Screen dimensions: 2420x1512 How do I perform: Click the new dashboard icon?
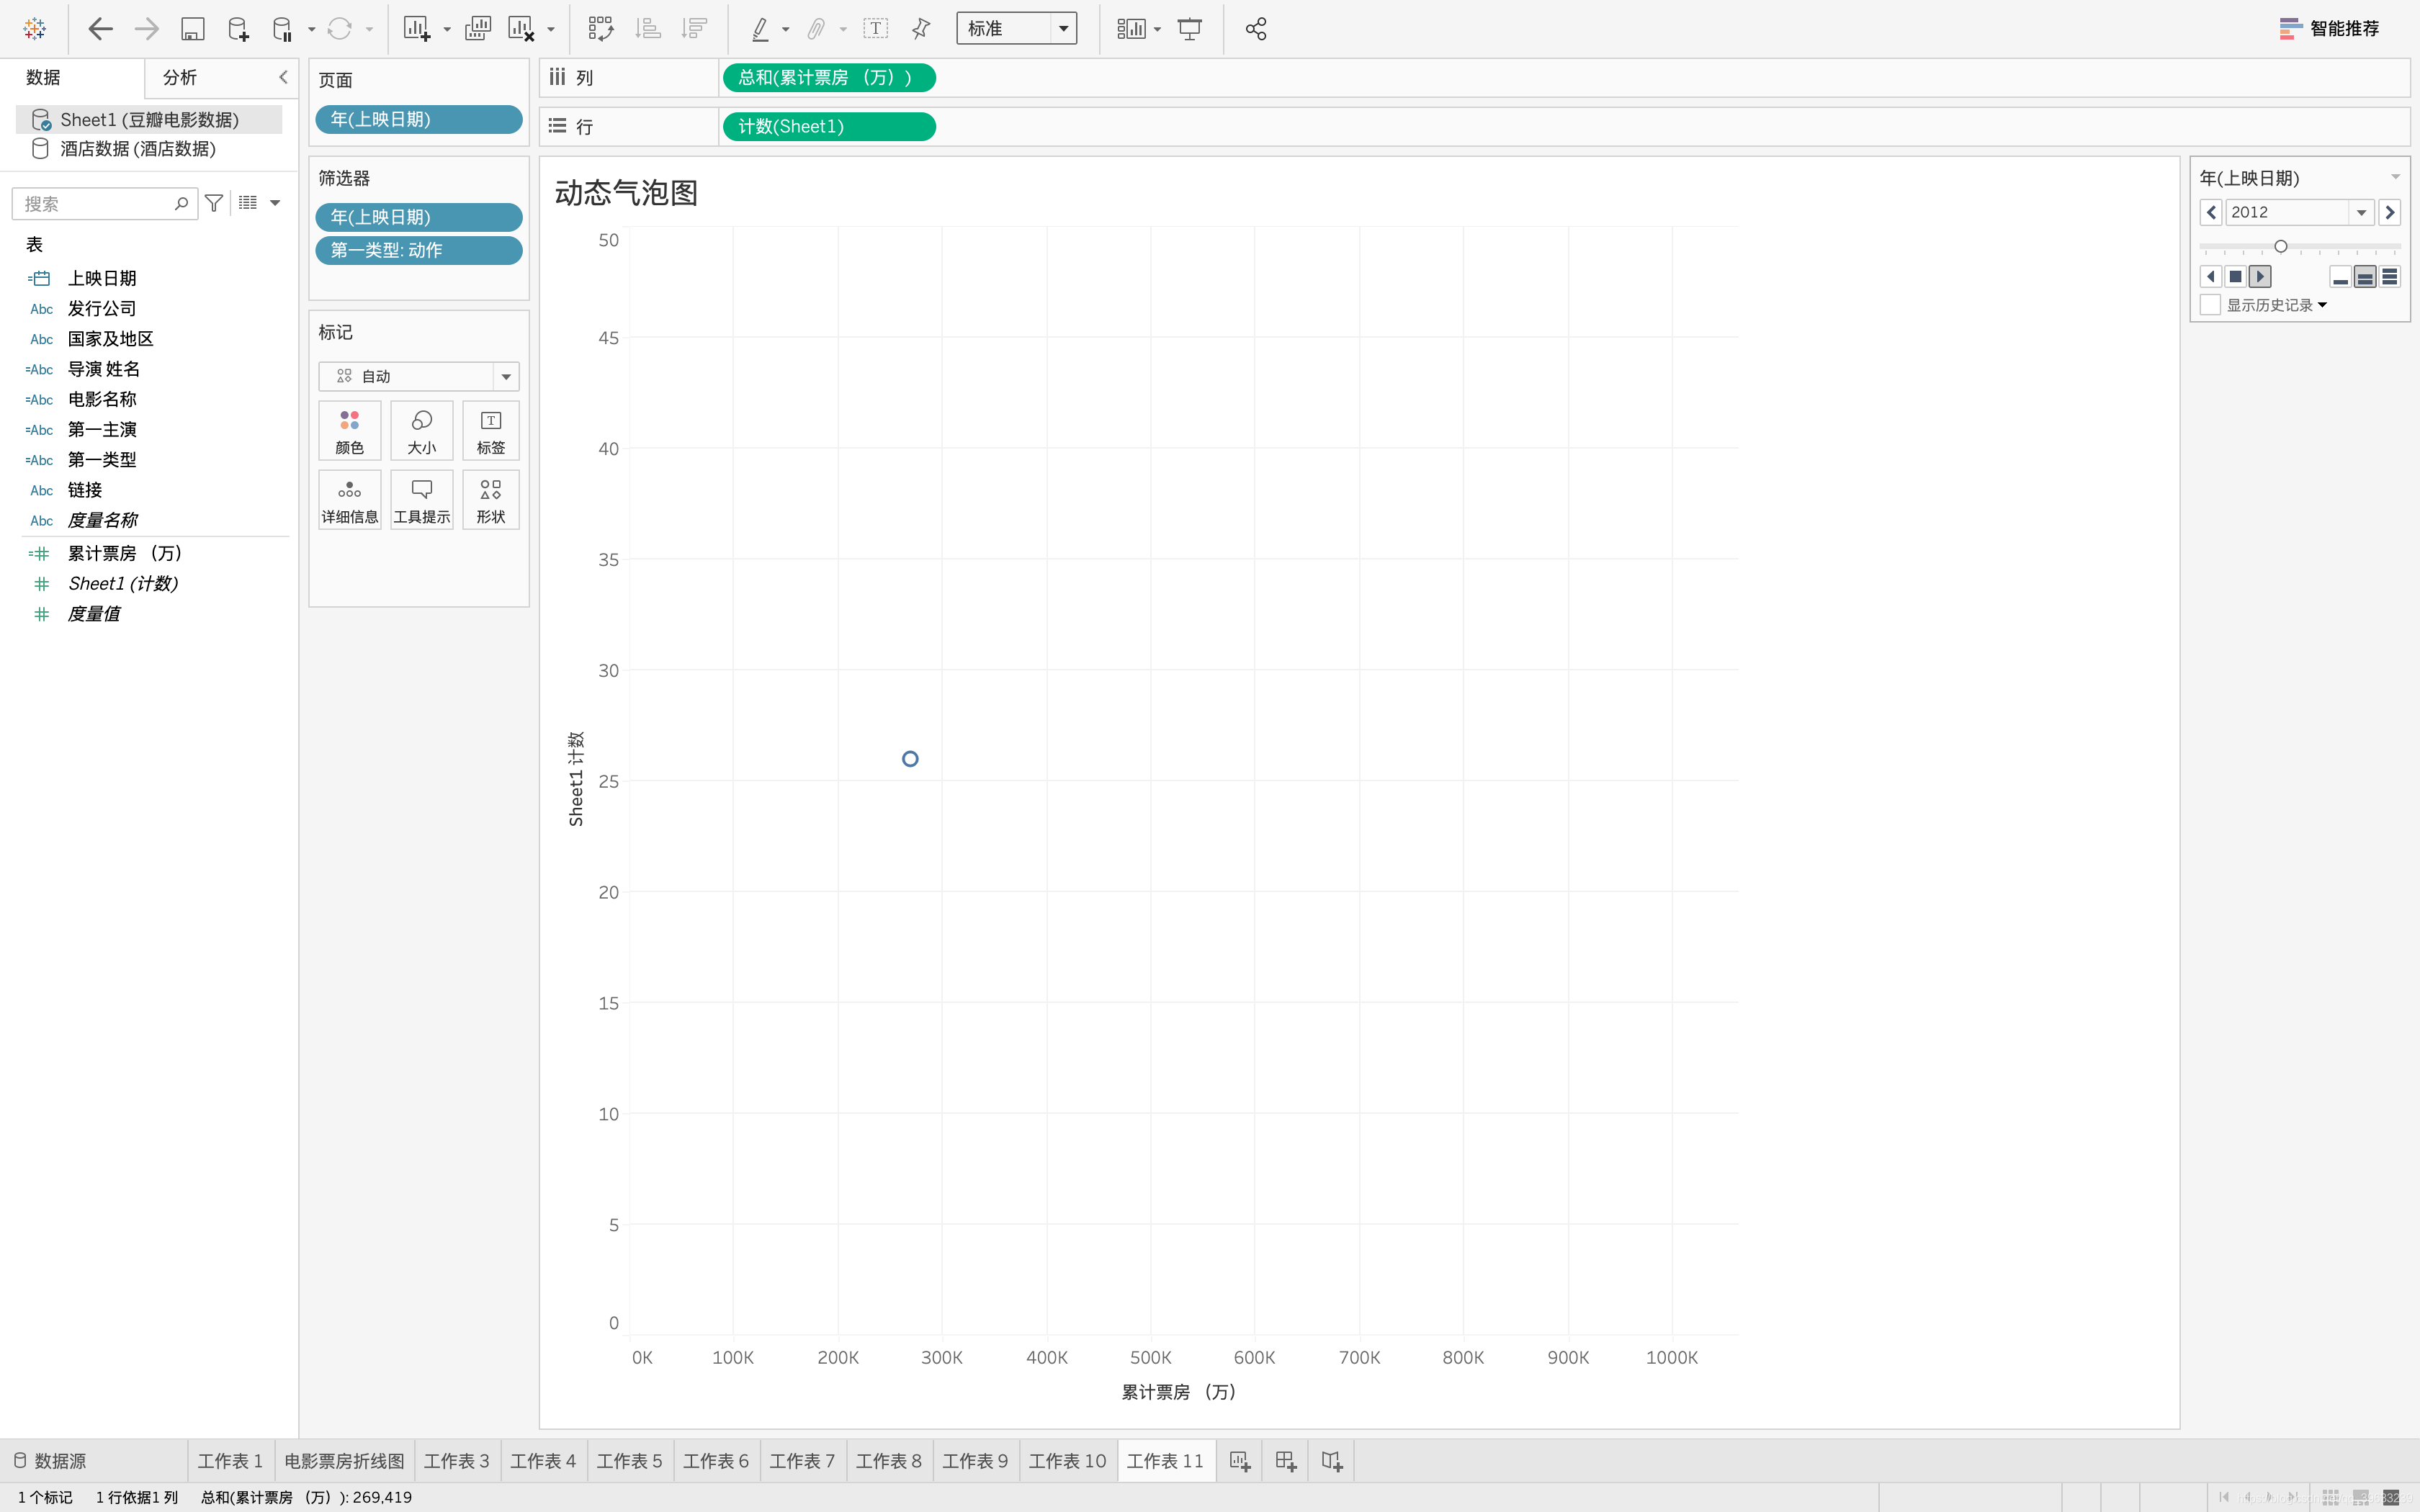(1285, 1461)
